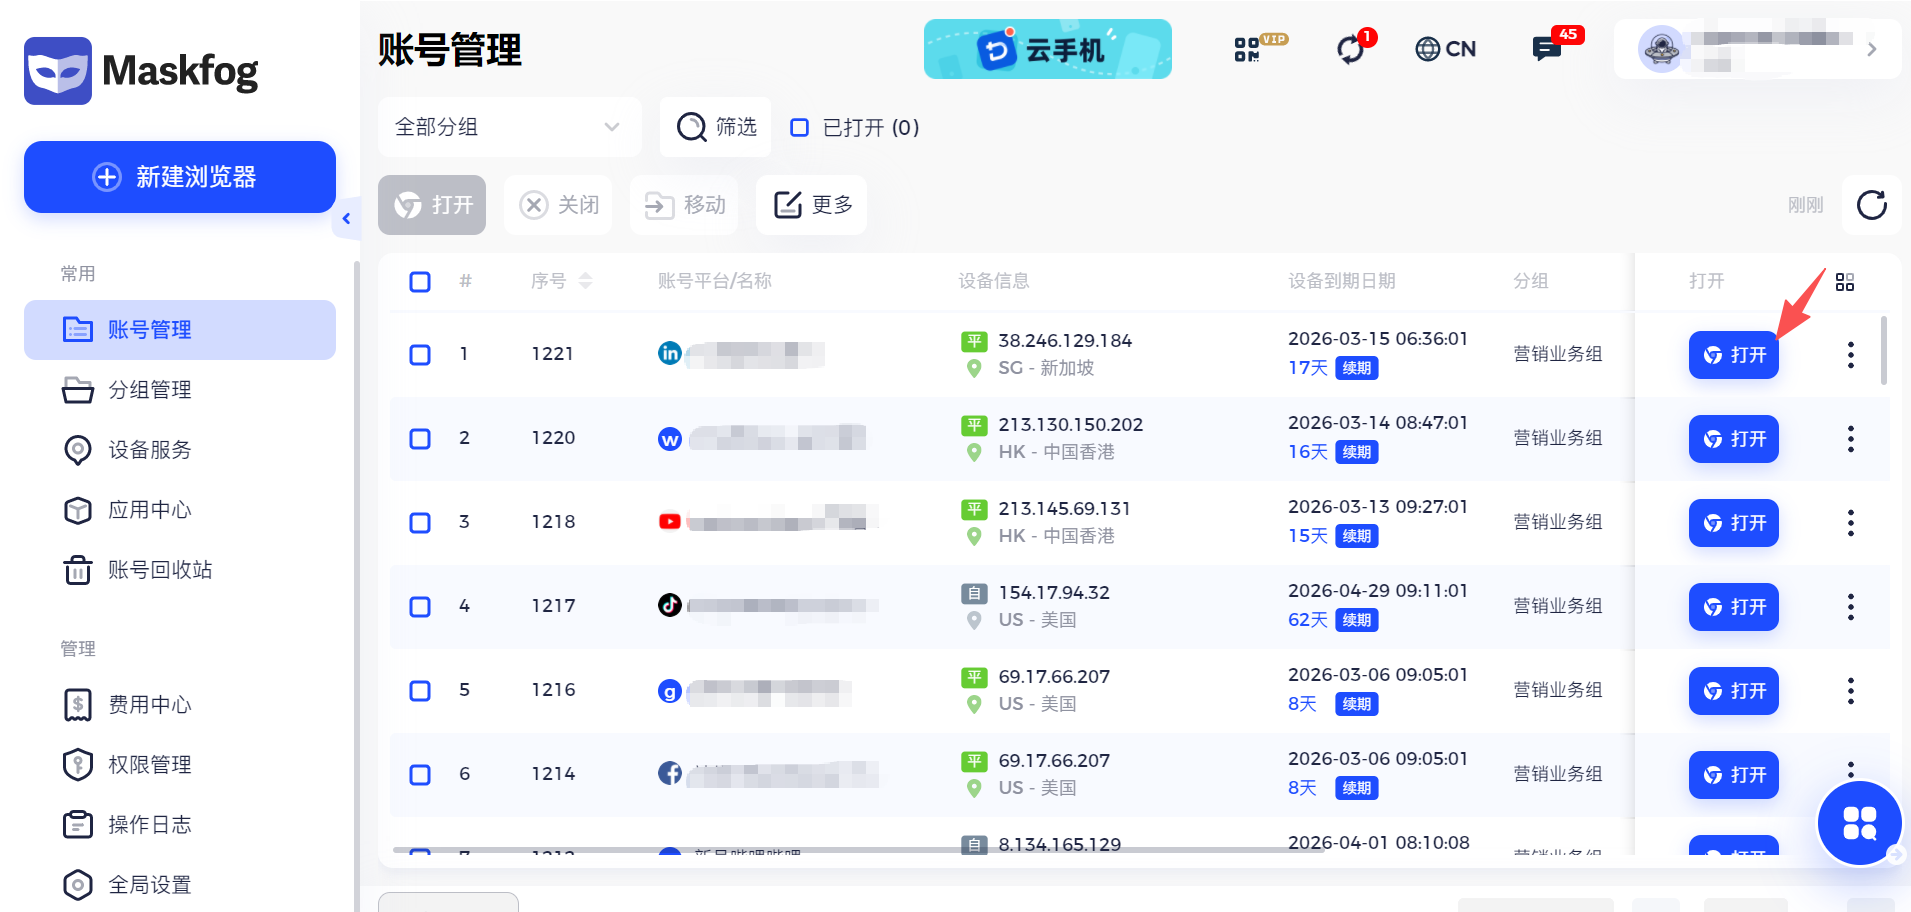Select checkbox for row 1220

420,439
